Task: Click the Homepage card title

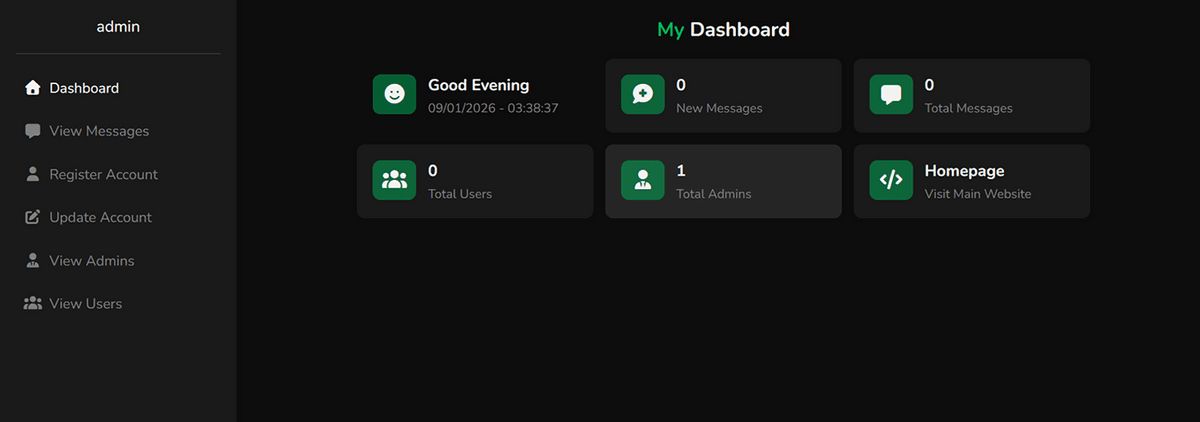Action: 964,171
